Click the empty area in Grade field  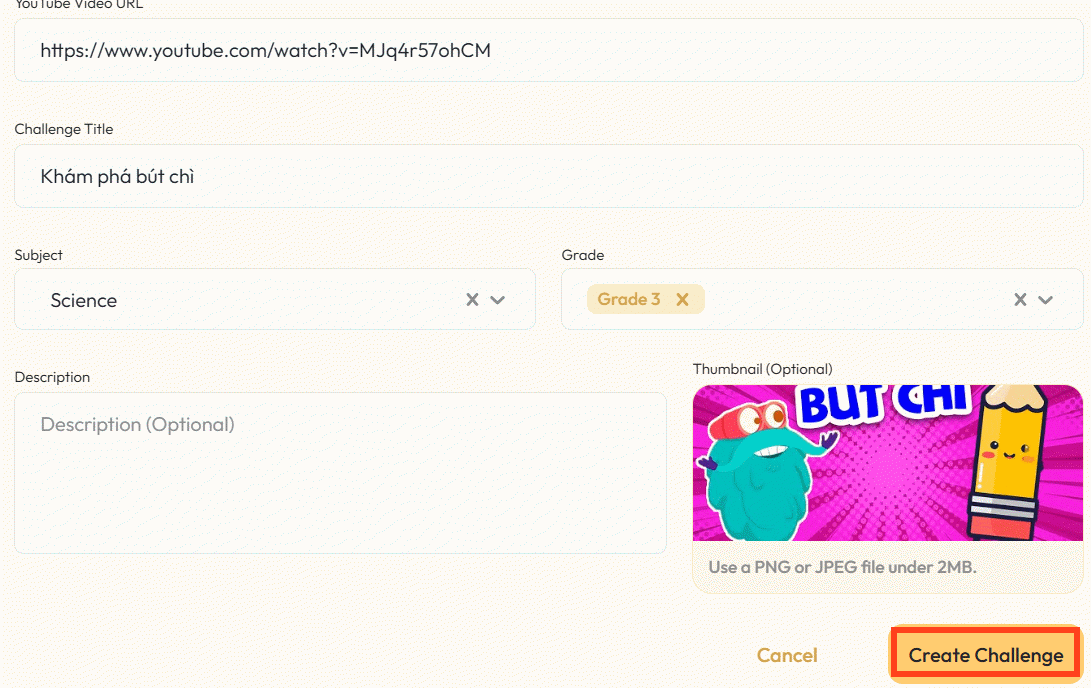pyautogui.click(x=850, y=300)
